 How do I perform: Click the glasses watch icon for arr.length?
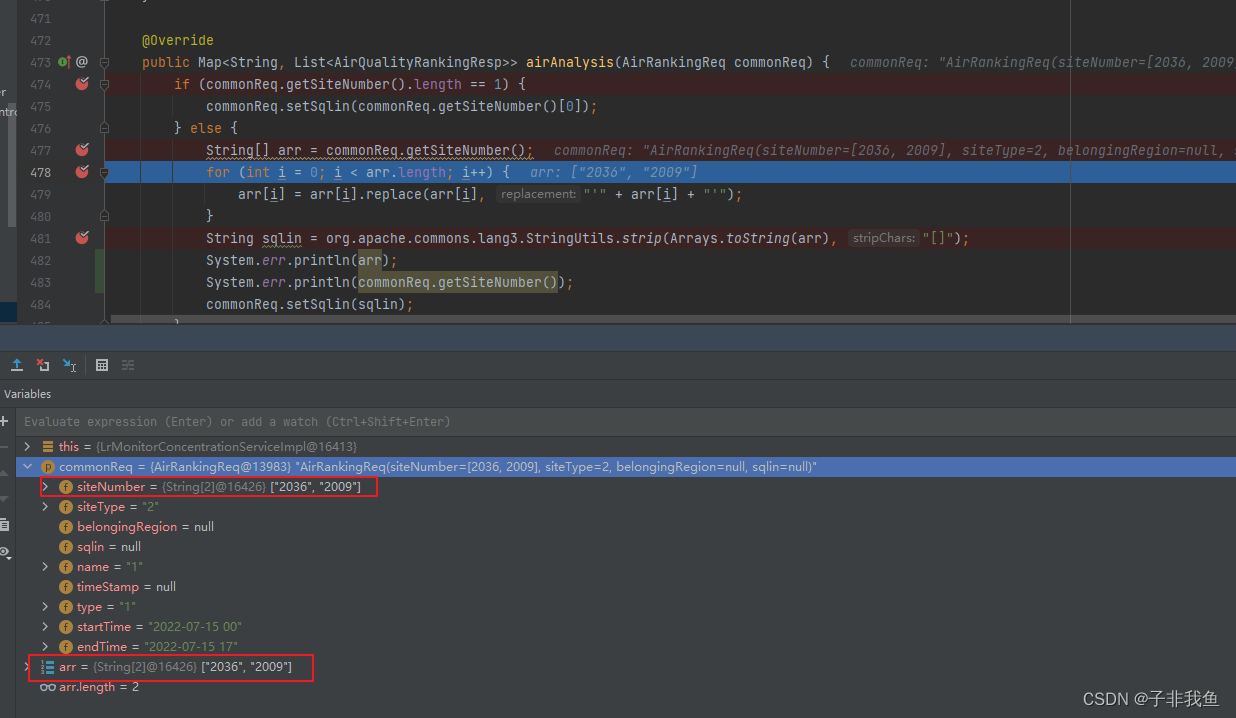(48, 687)
